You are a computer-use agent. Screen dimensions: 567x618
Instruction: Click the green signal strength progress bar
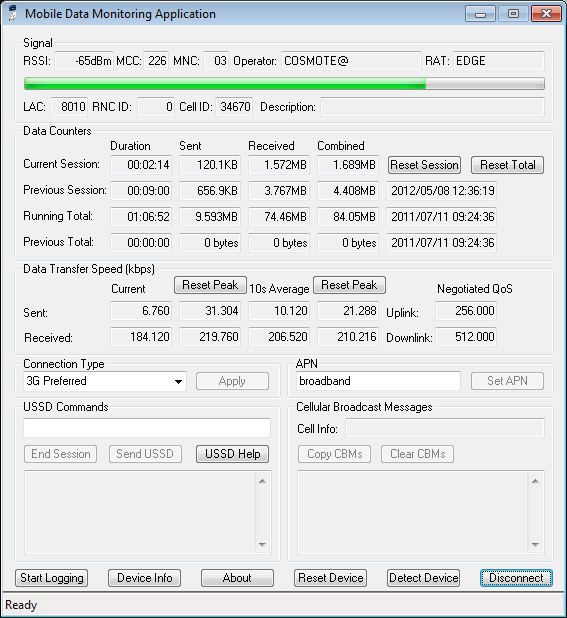(284, 84)
